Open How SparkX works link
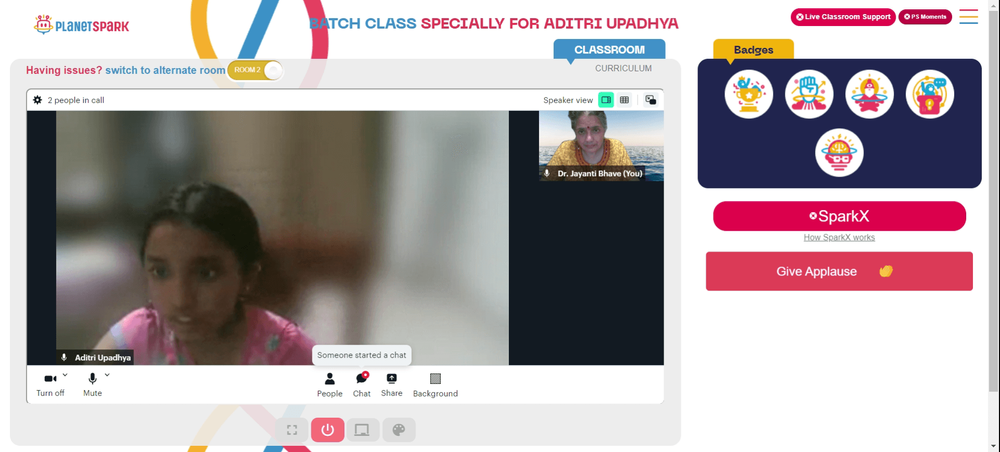1000x452 pixels. pos(839,237)
